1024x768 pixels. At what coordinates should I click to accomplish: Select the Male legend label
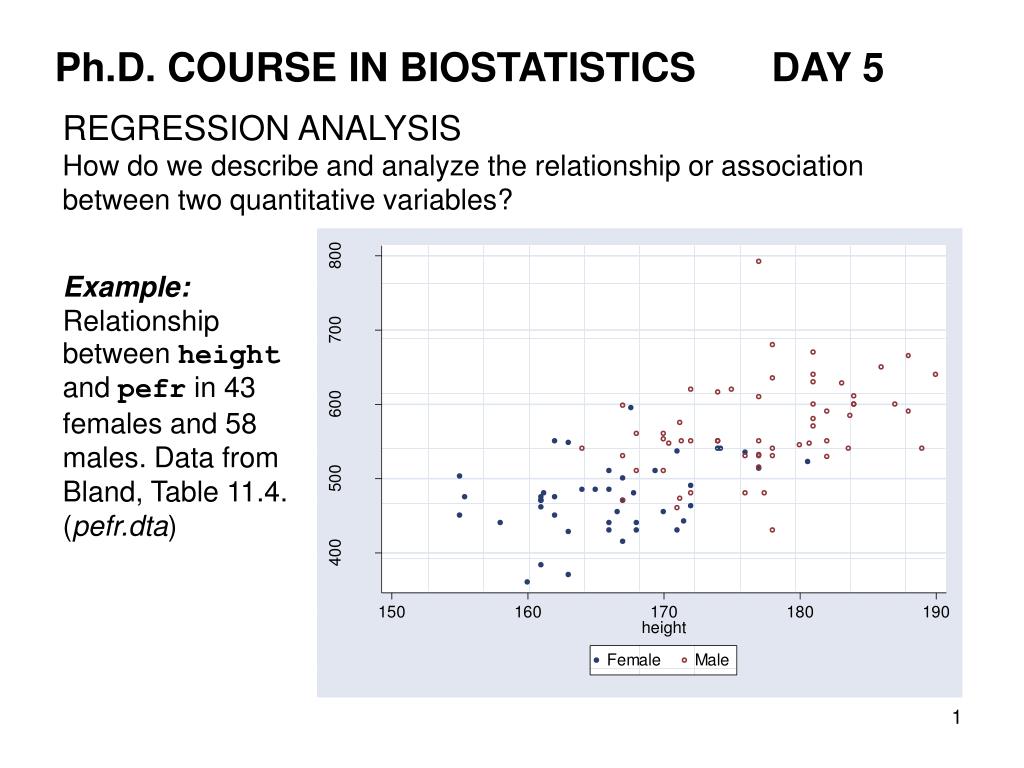pyautogui.click(x=711, y=660)
